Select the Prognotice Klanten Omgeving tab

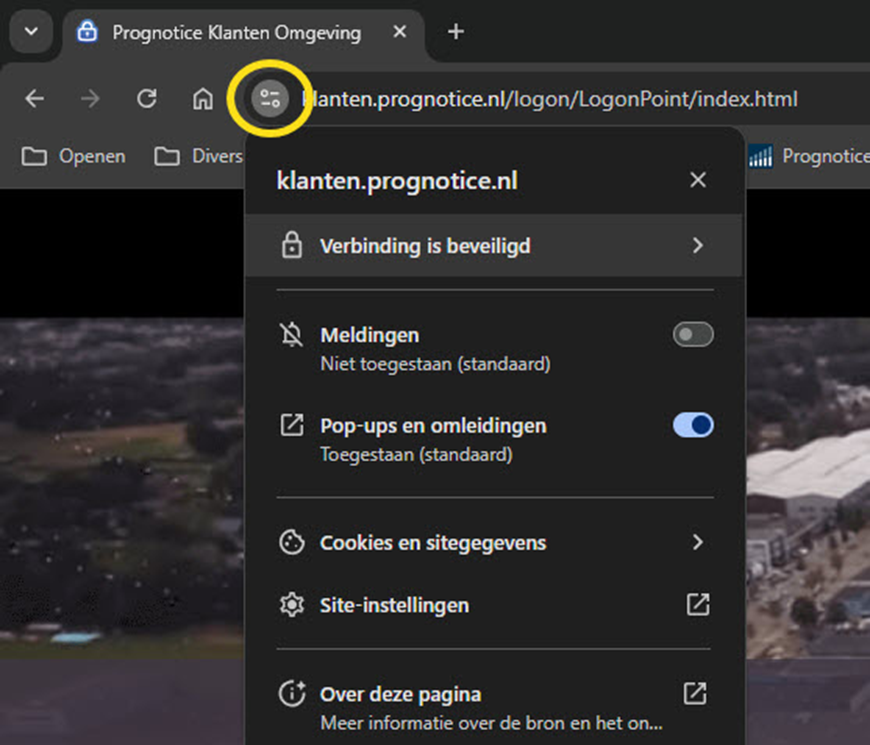243,32
